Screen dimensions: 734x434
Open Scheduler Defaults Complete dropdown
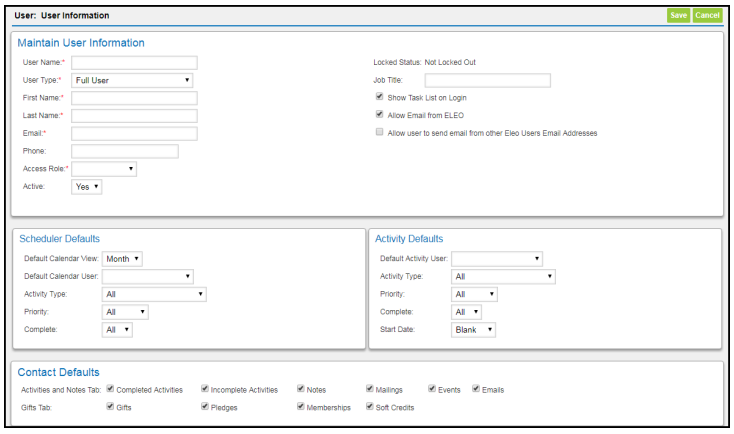click(x=117, y=330)
